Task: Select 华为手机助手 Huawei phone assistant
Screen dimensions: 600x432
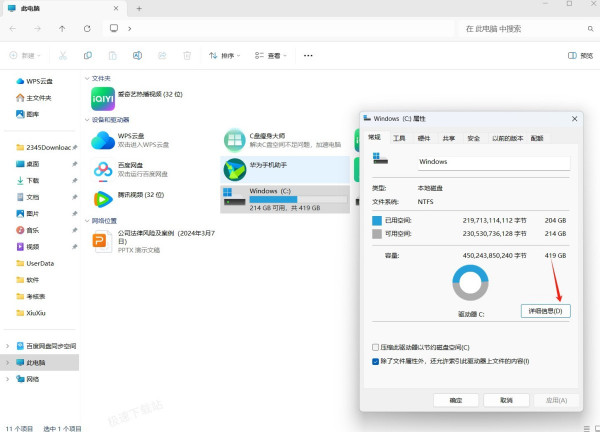Action: click(285, 170)
